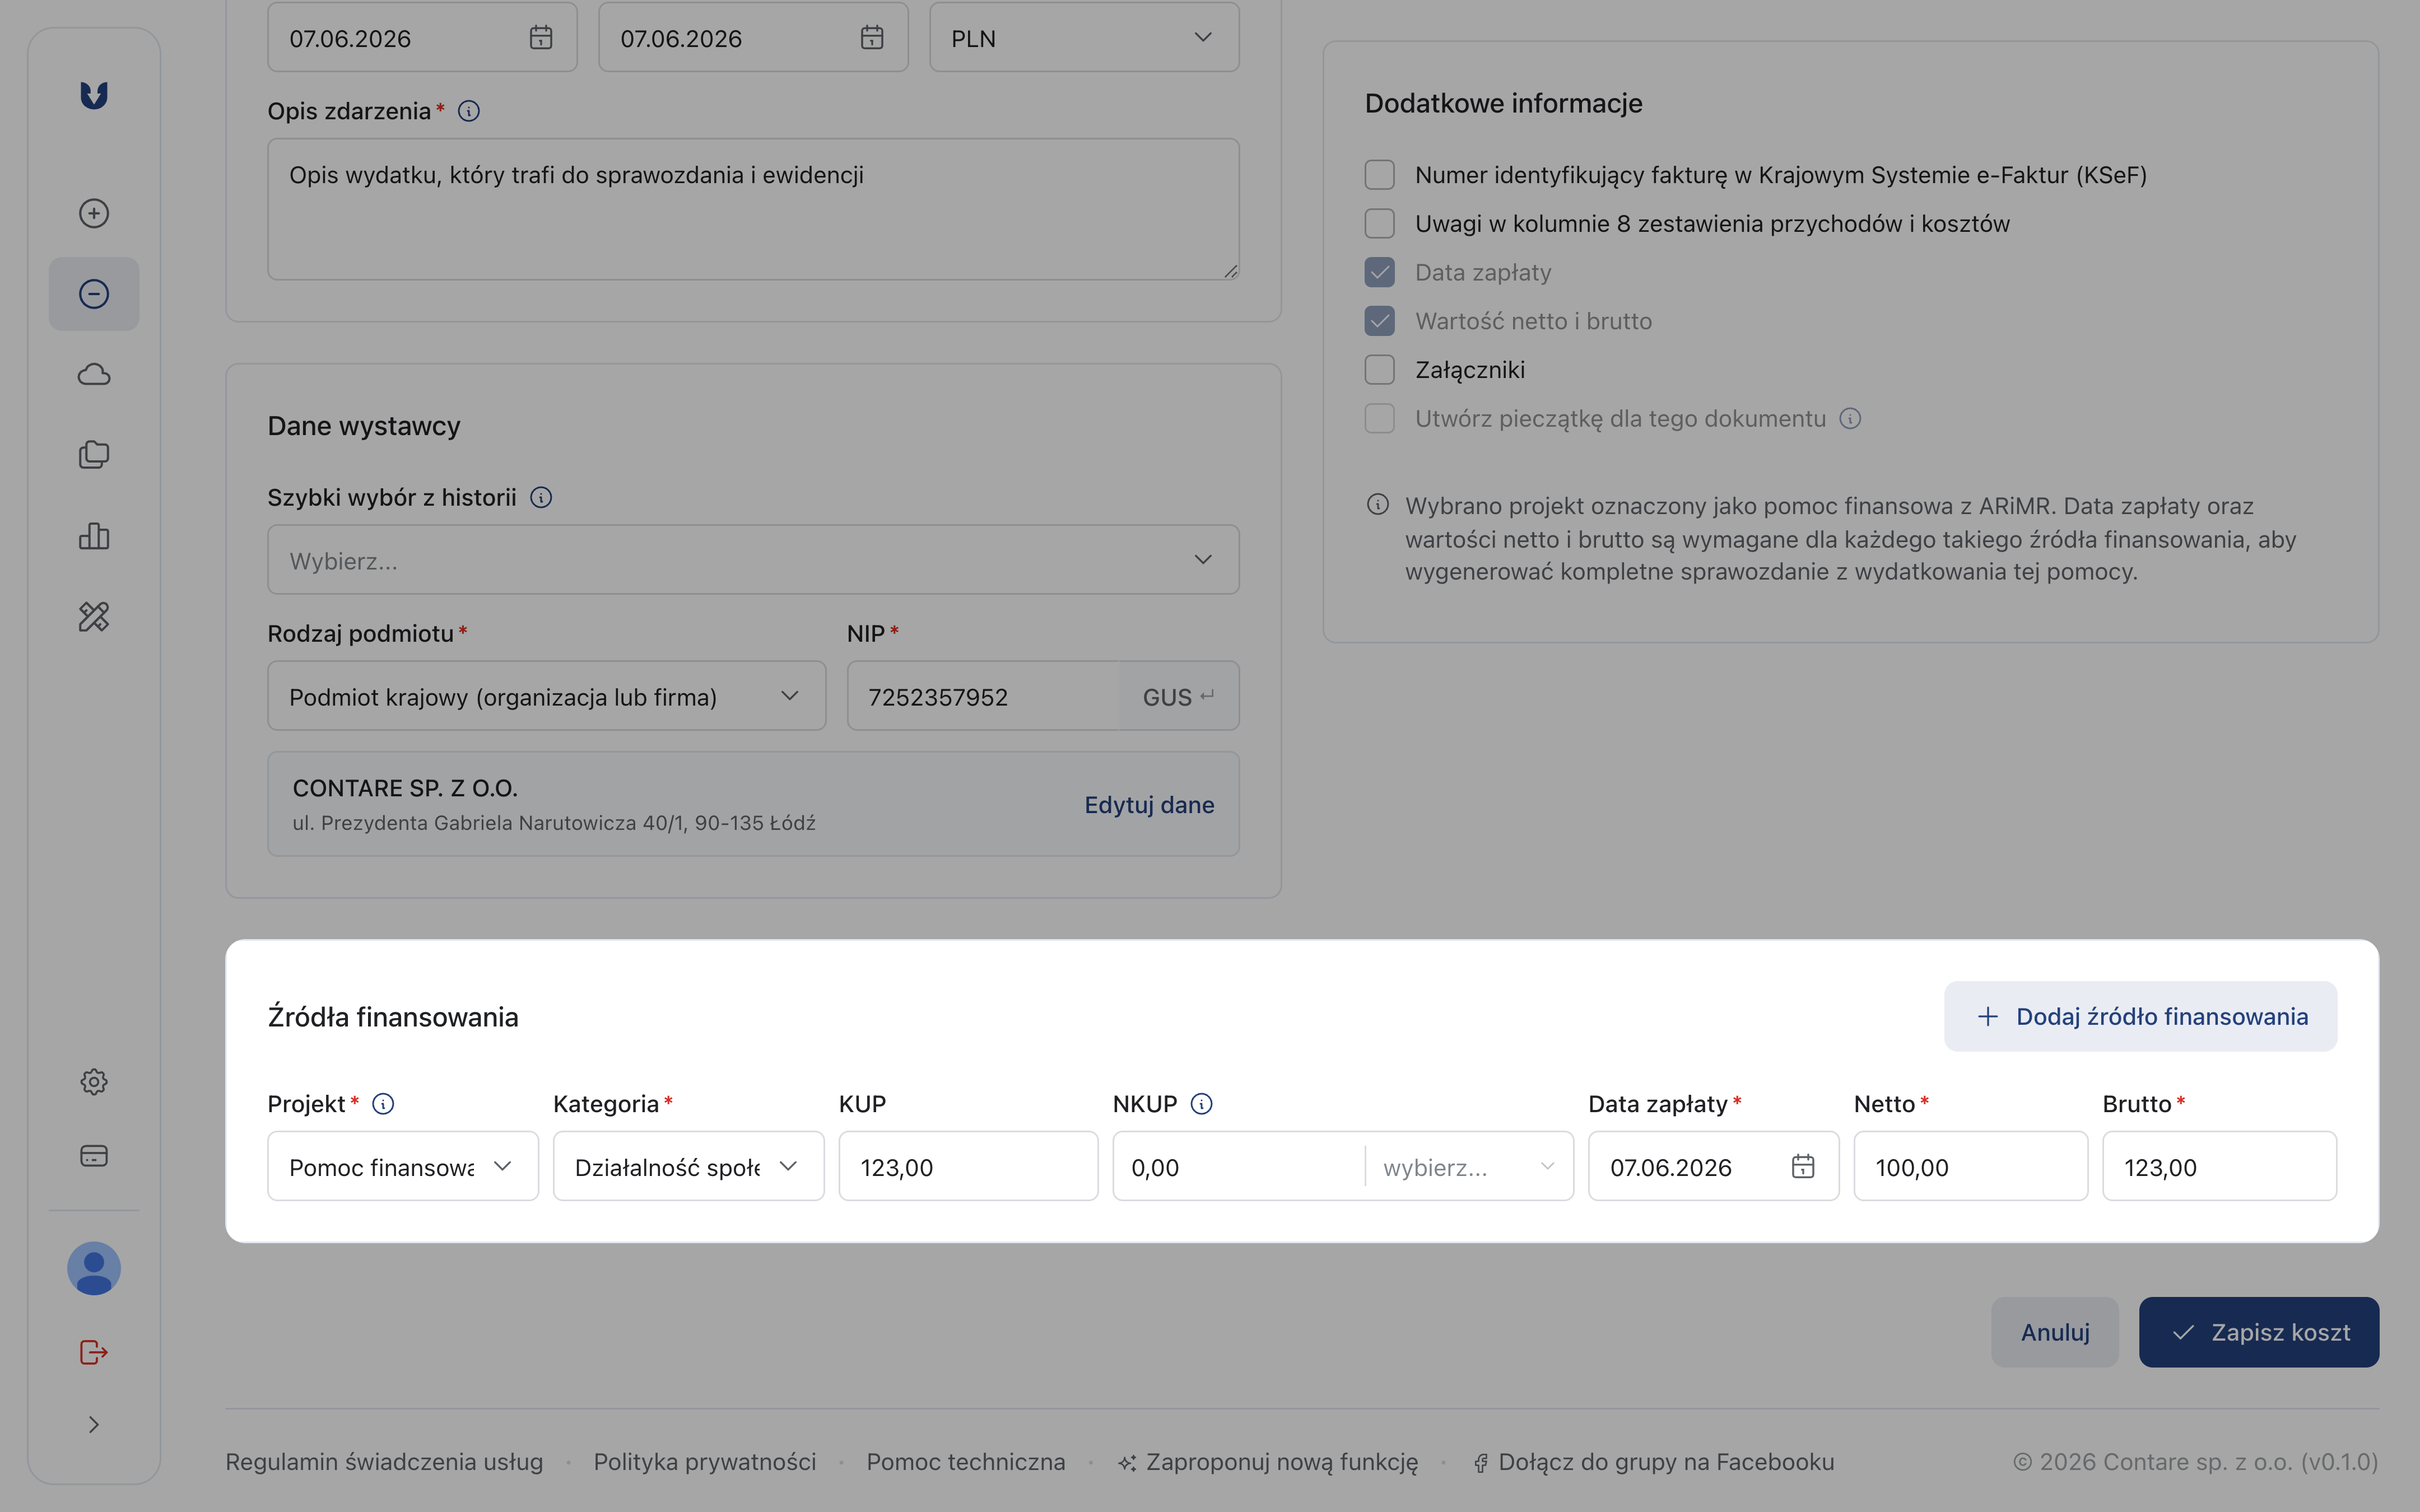Viewport: 2420px width, 1512px height.
Task: Click Dodaj źródło finansowania button
Action: tap(2140, 1016)
